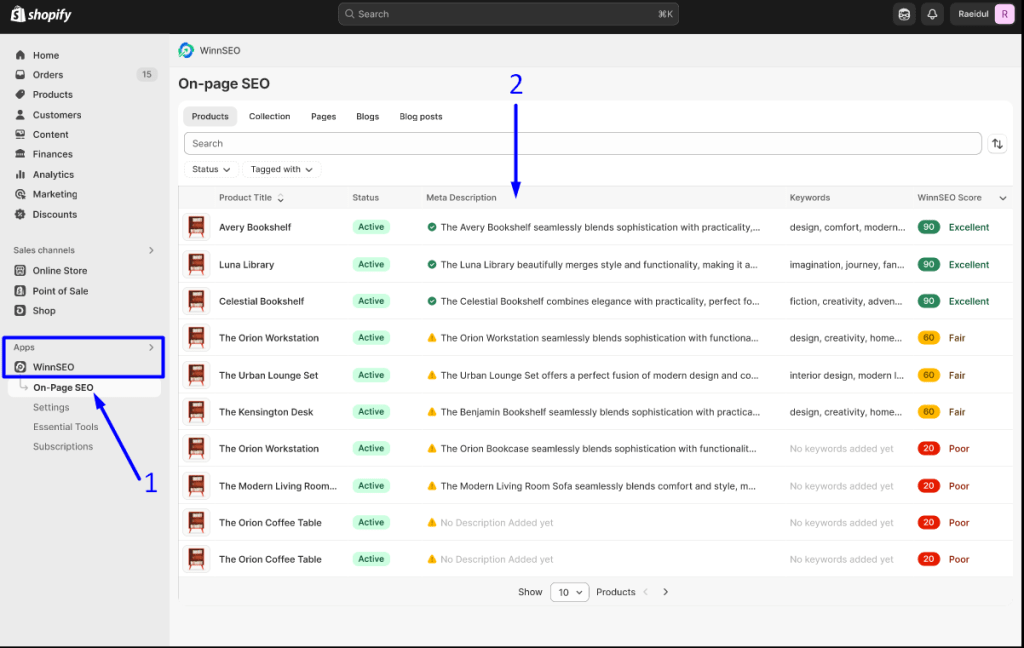Switch to the Blog posts tab
This screenshot has width=1024, height=648.
(421, 116)
